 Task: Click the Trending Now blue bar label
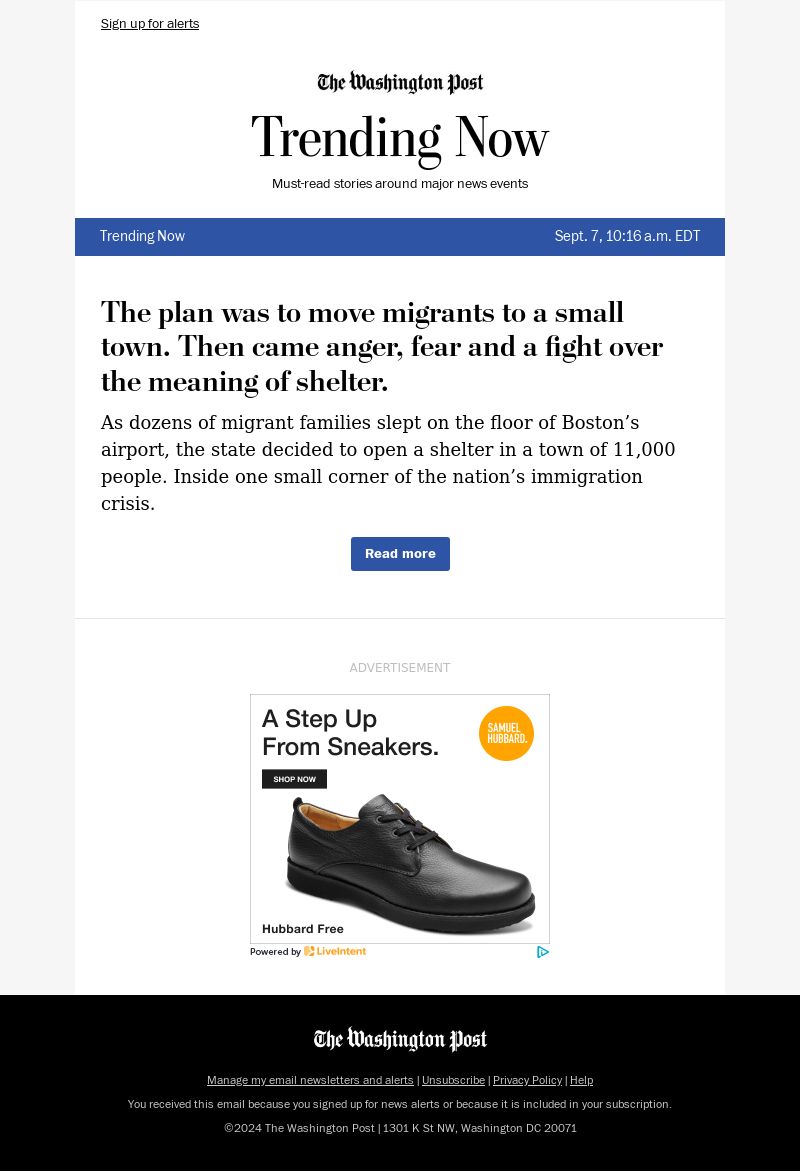tap(142, 237)
